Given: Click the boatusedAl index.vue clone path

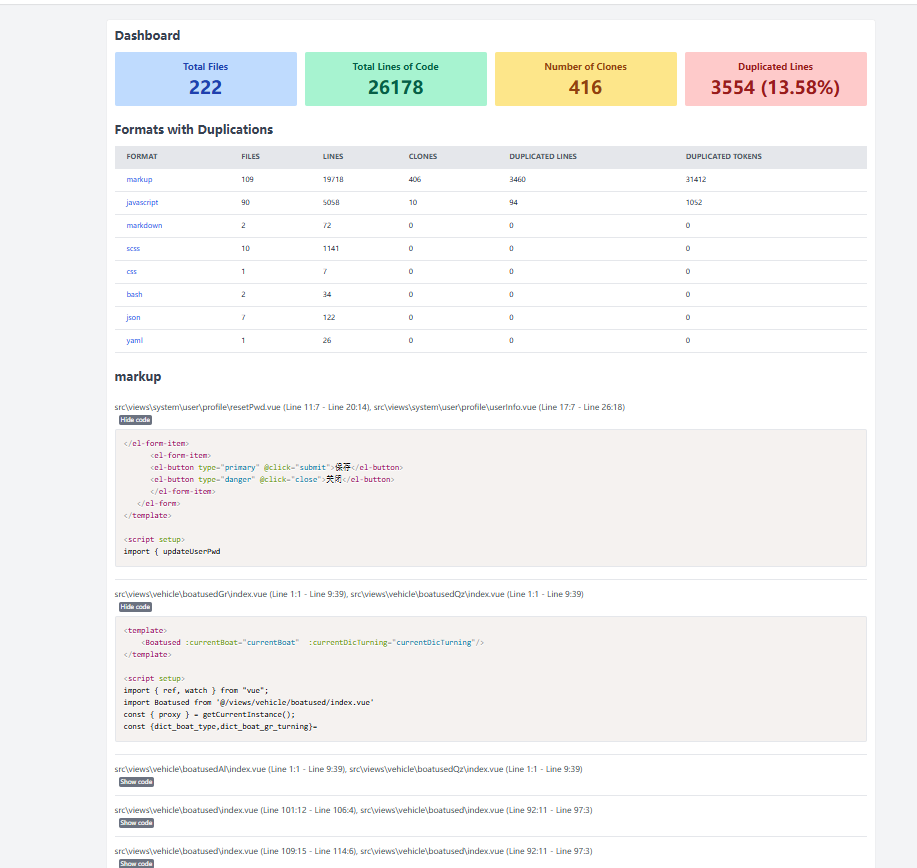Looking at the screenshot, I should coord(349,769).
